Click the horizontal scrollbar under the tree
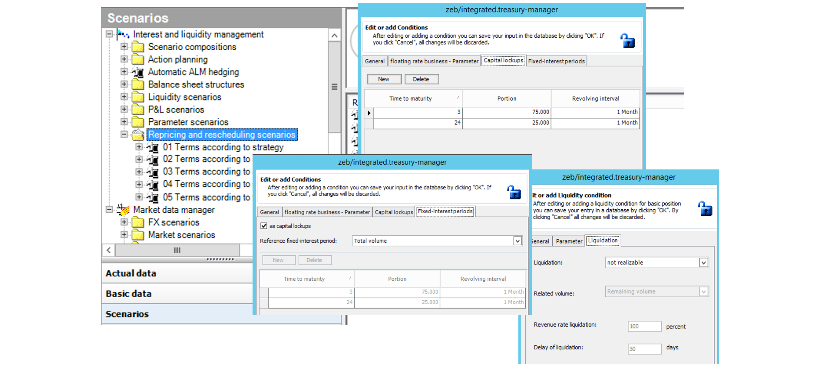825x365 pixels. click(x=177, y=250)
